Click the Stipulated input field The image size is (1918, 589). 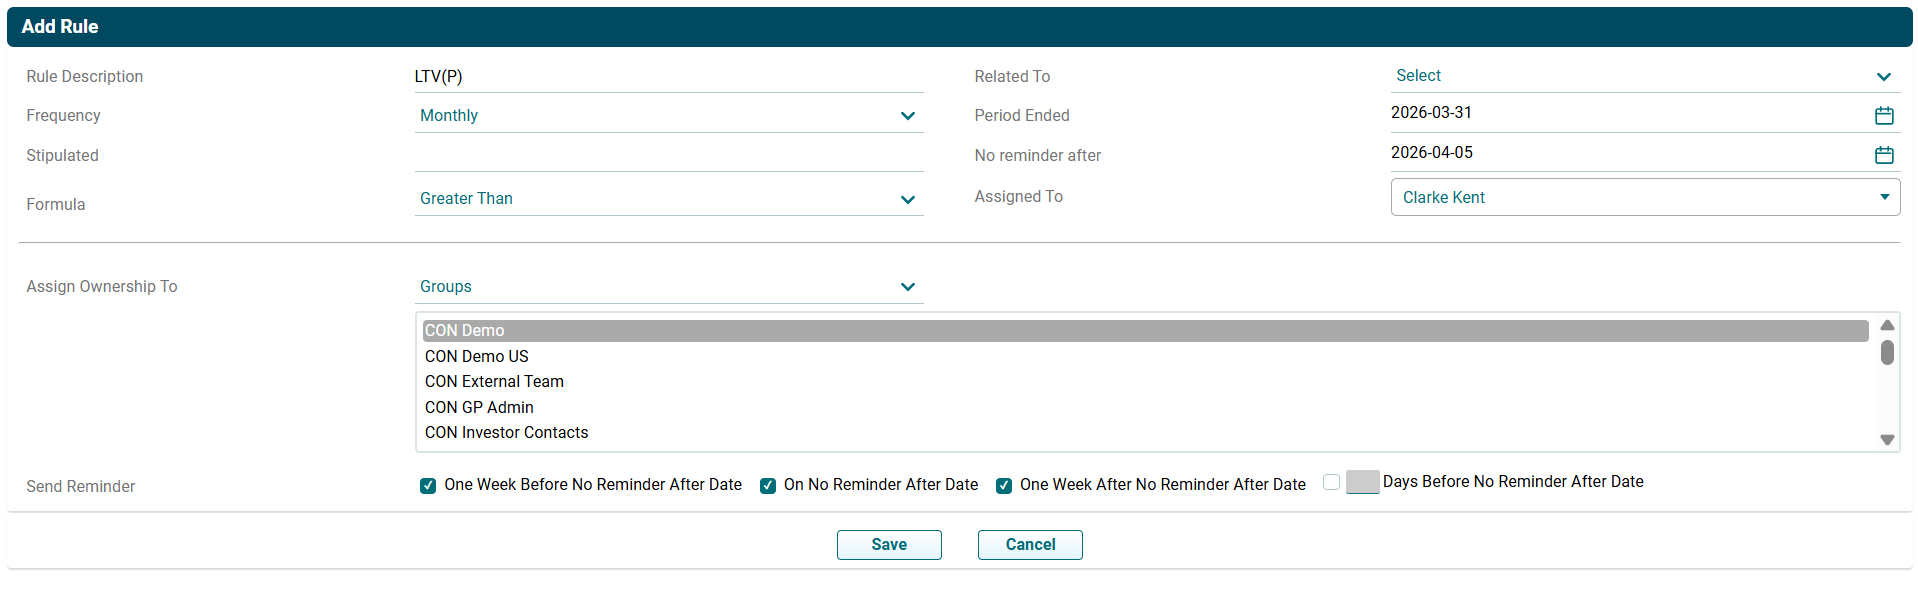pos(668,156)
